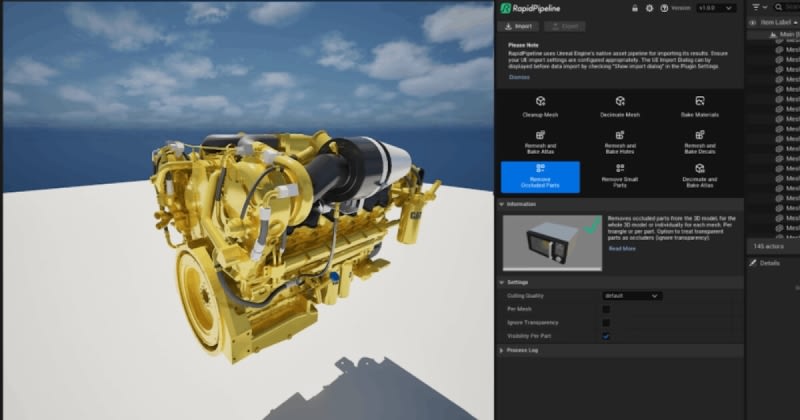Click the Decimate and Bake Atlas preset
This screenshot has height=420, width=800.
click(699, 175)
